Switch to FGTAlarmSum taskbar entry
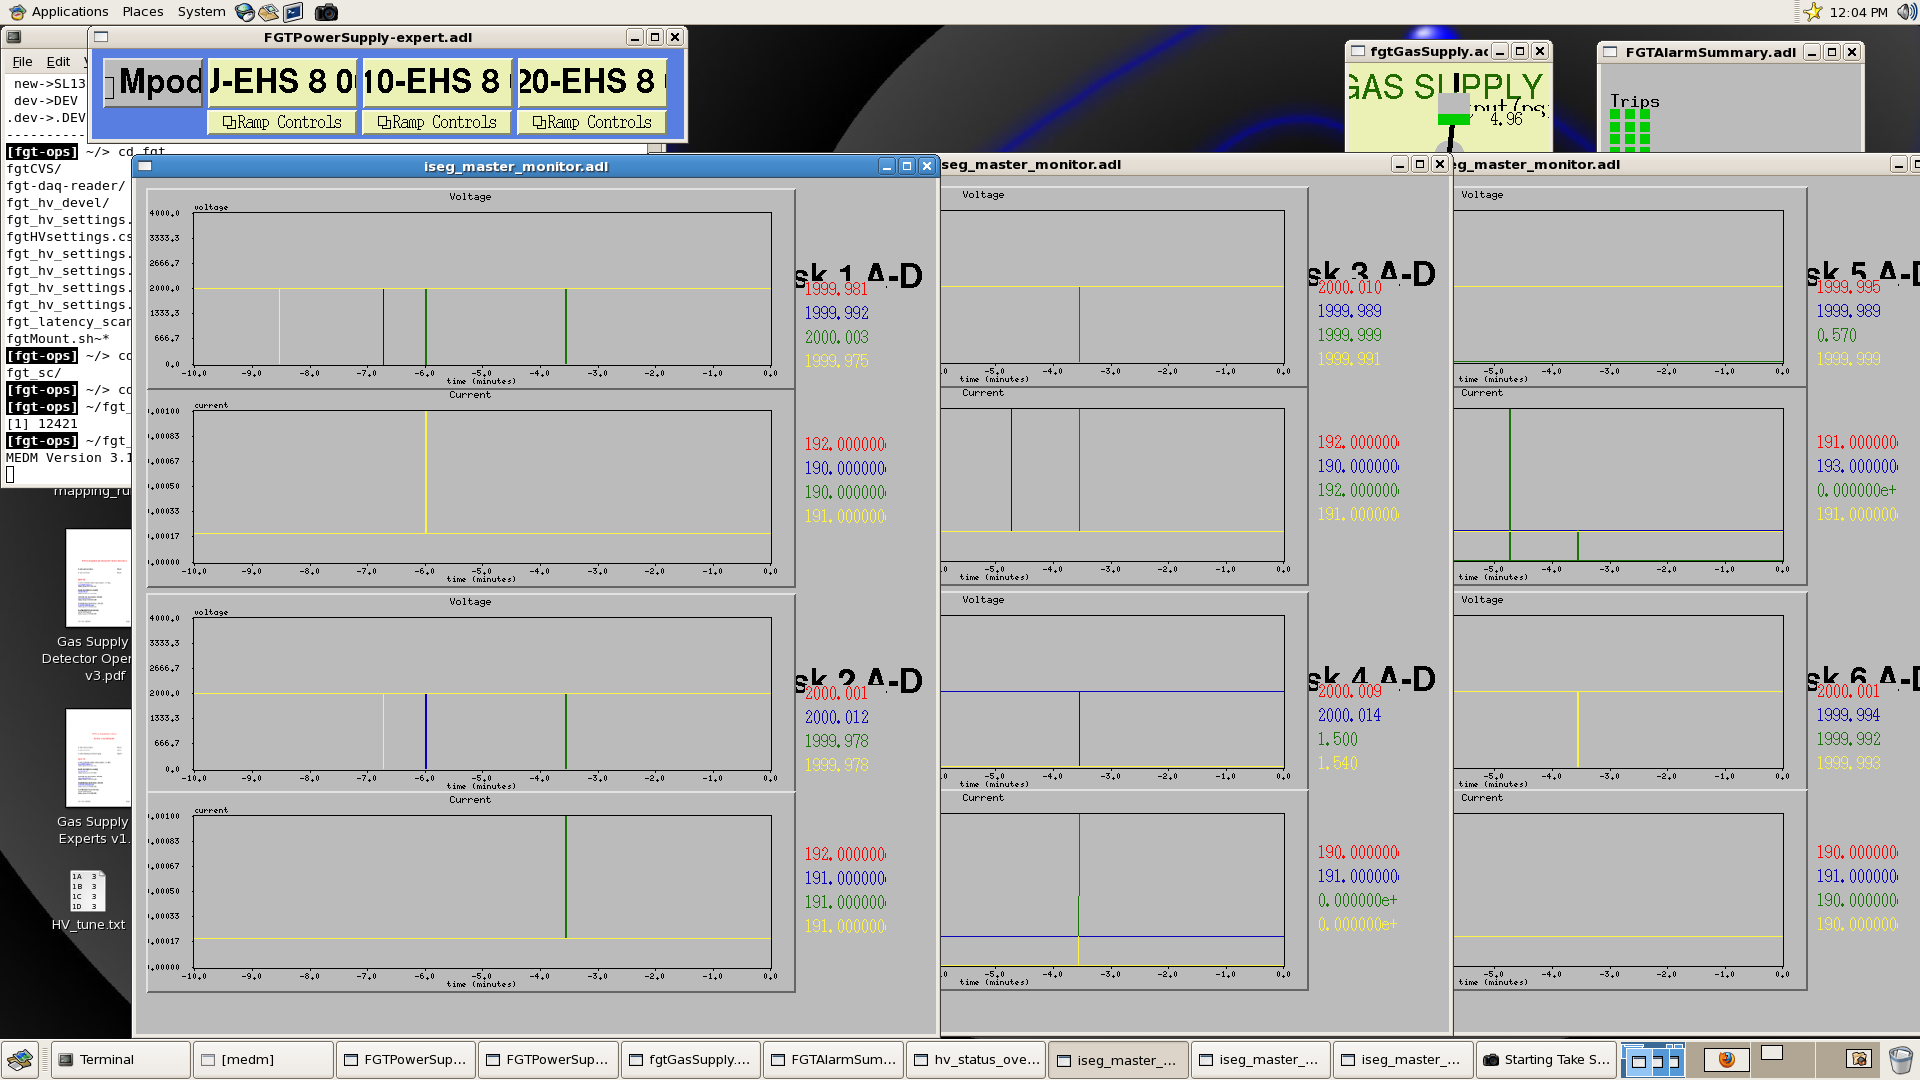1920x1080 pixels. [832, 1060]
